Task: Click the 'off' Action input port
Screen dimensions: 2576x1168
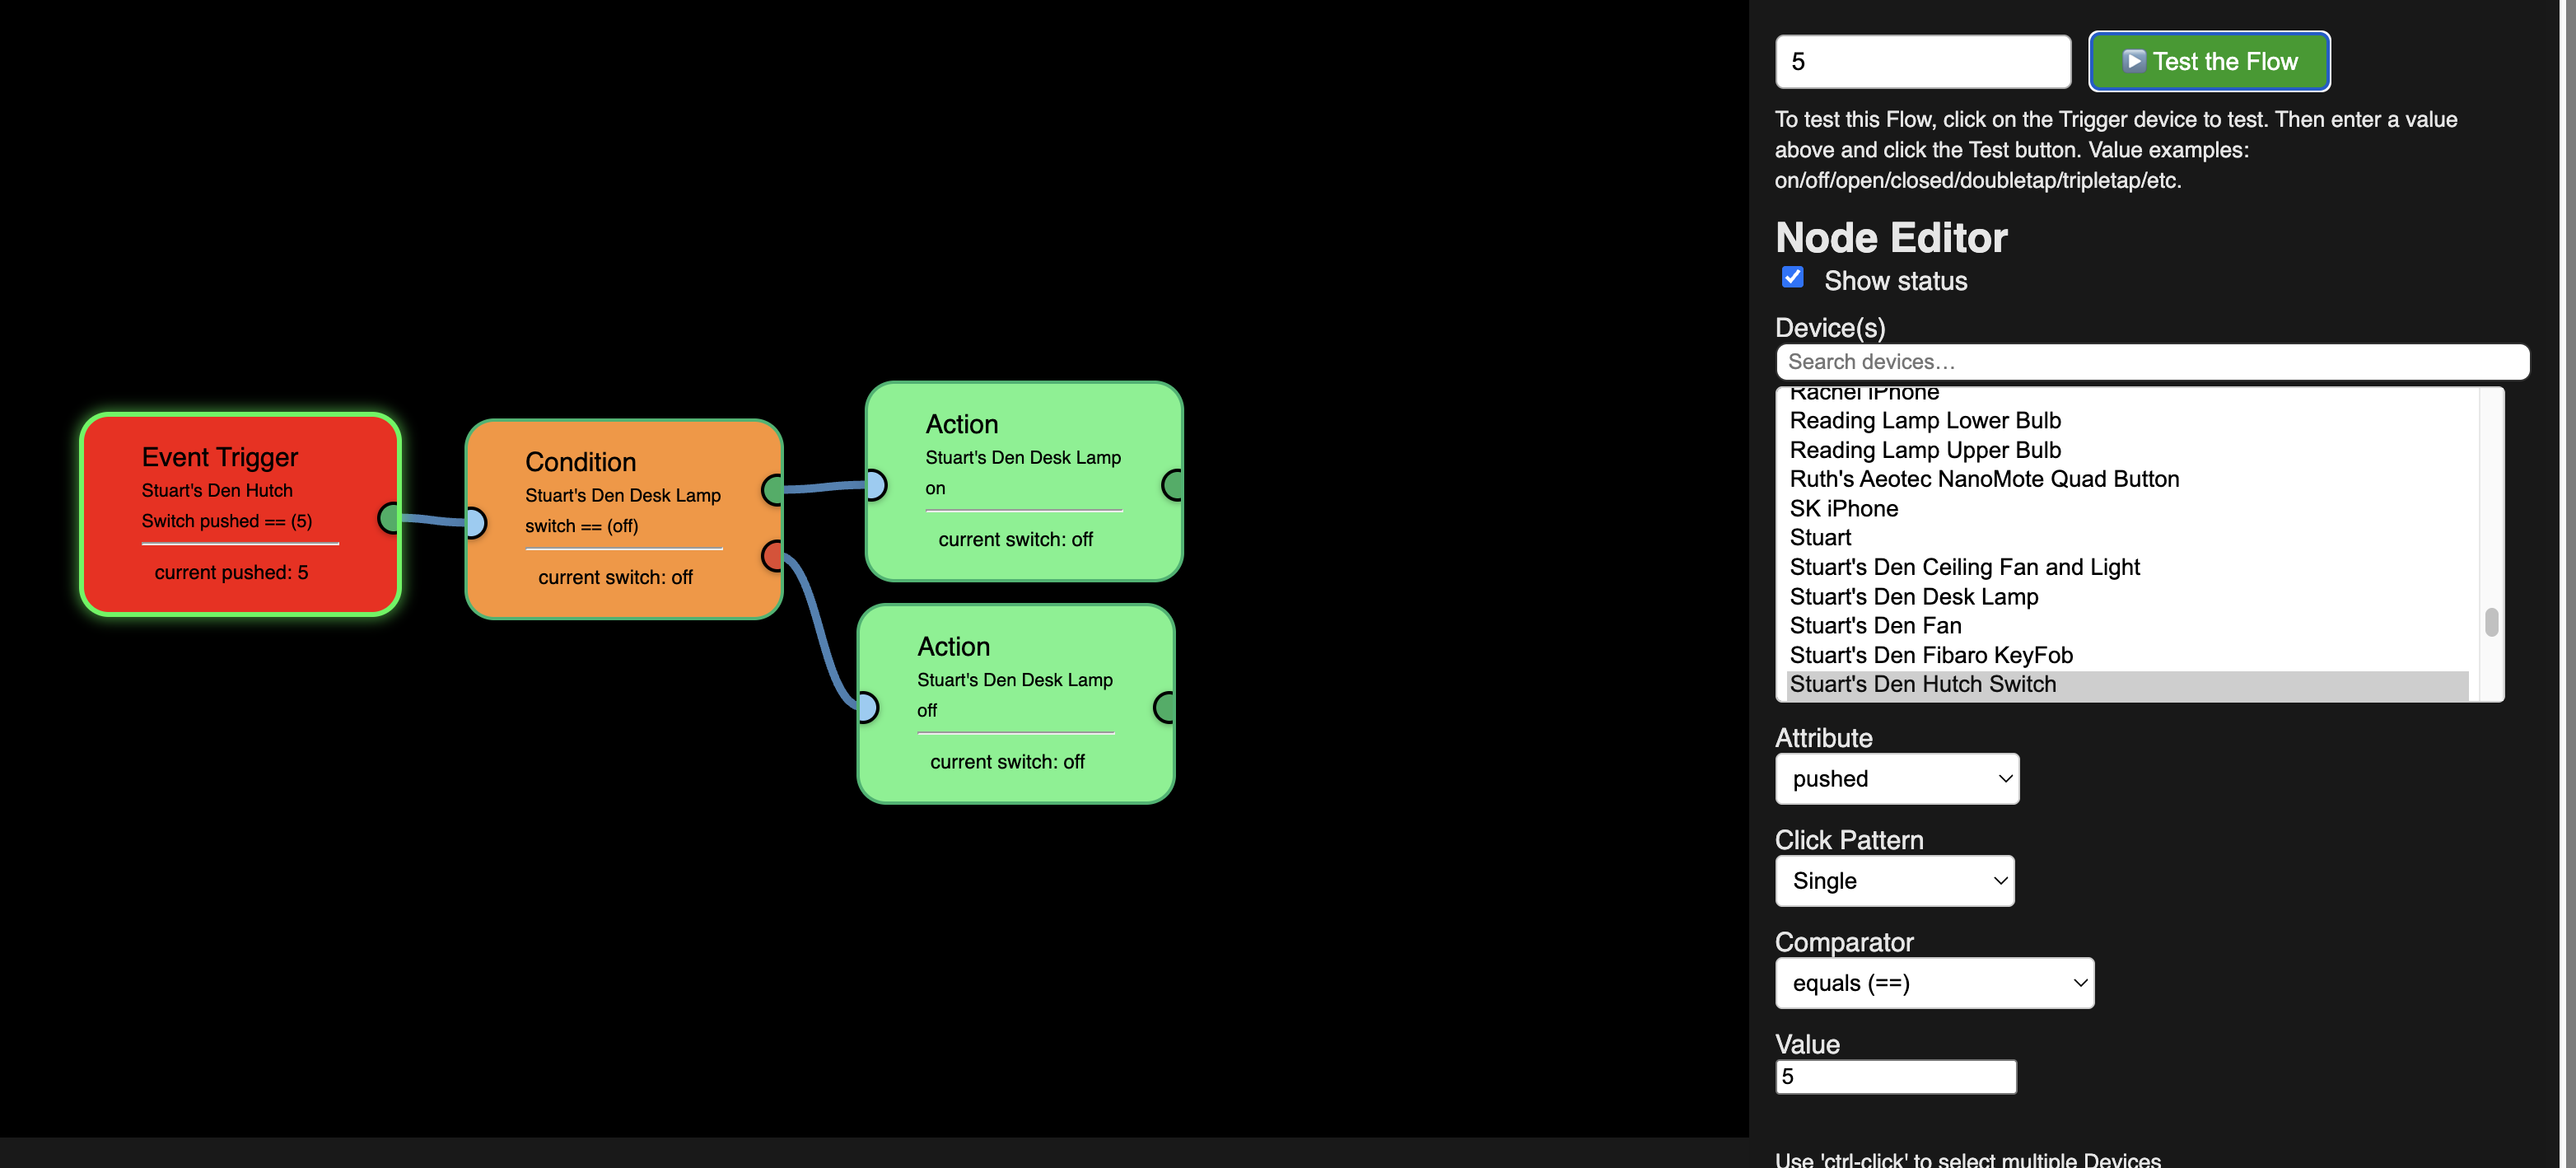Action: 868,707
